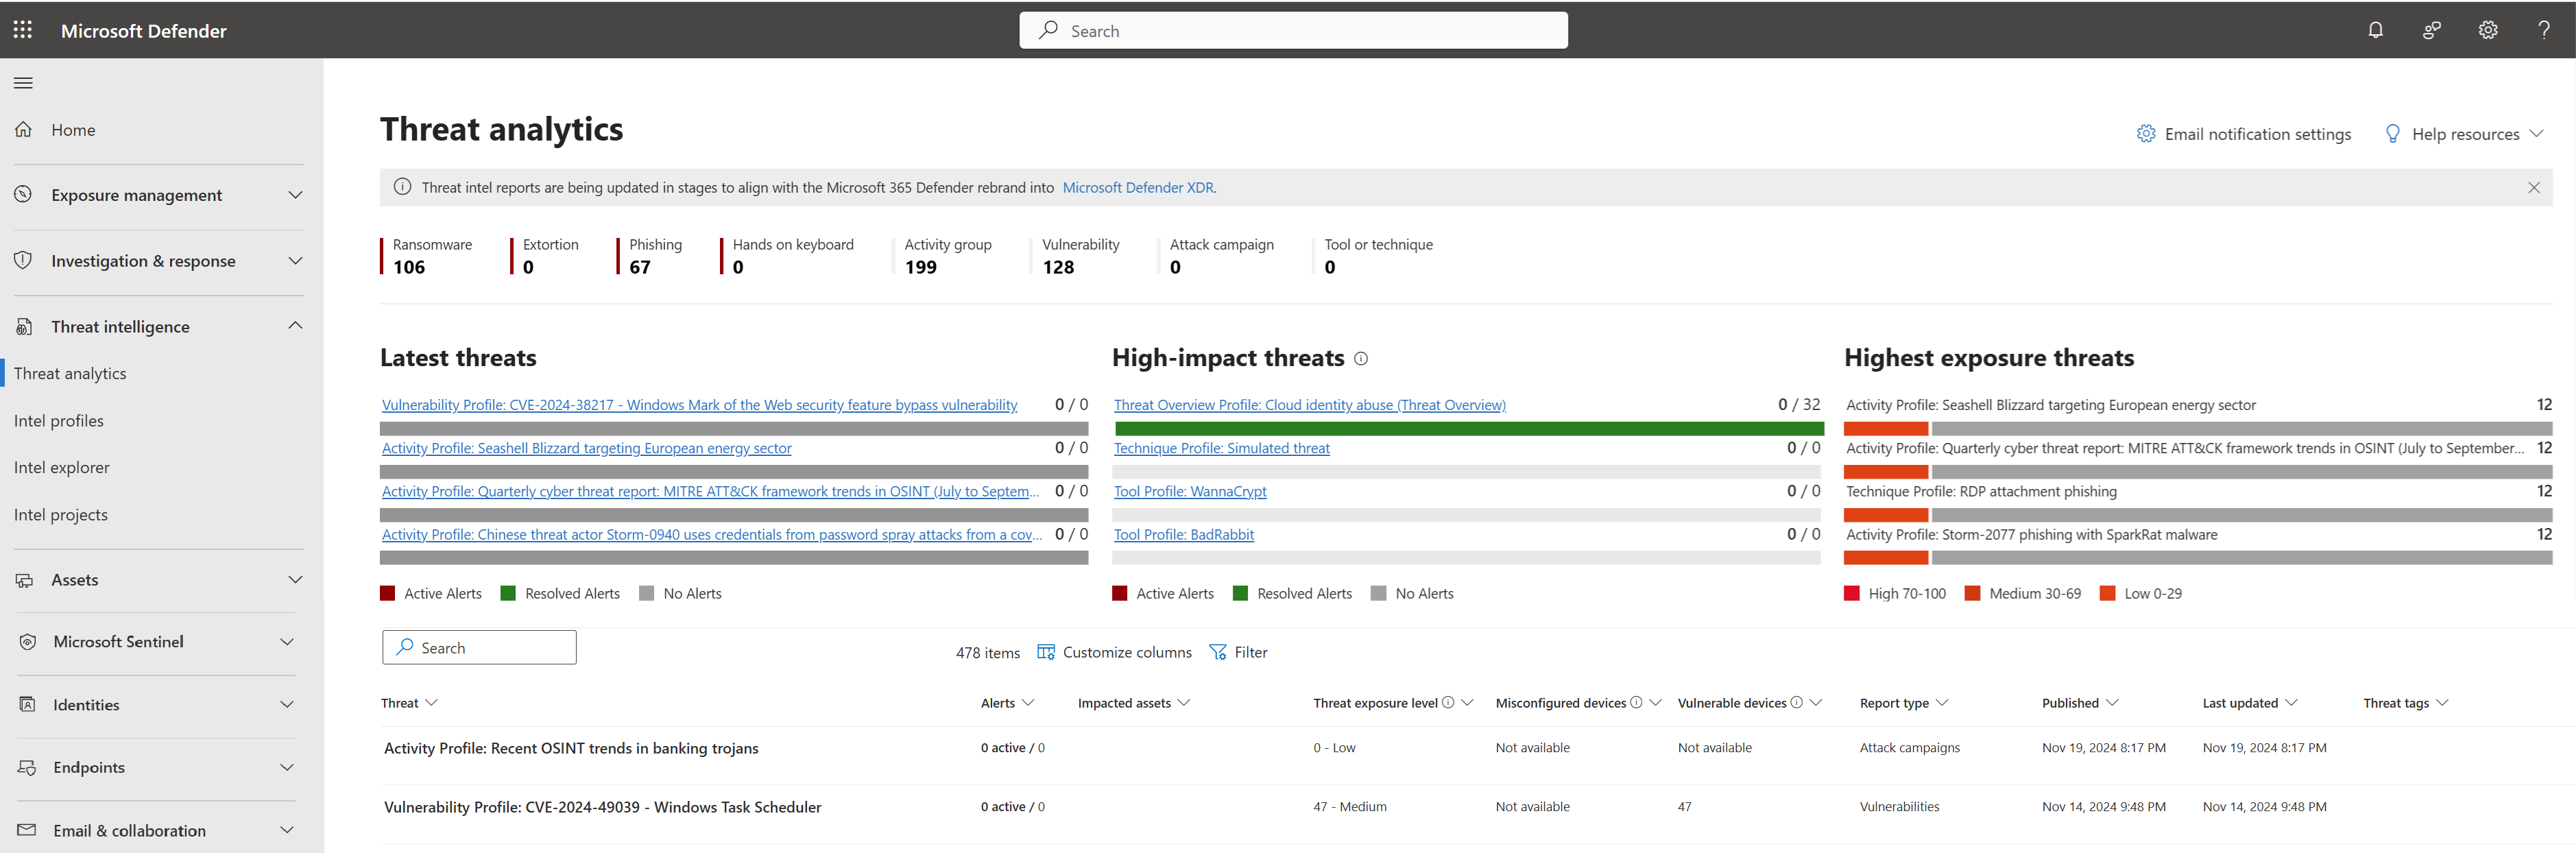The width and height of the screenshot is (2576, 853).
Task: Go to Intel explorer page
Action: click(62, 467)
